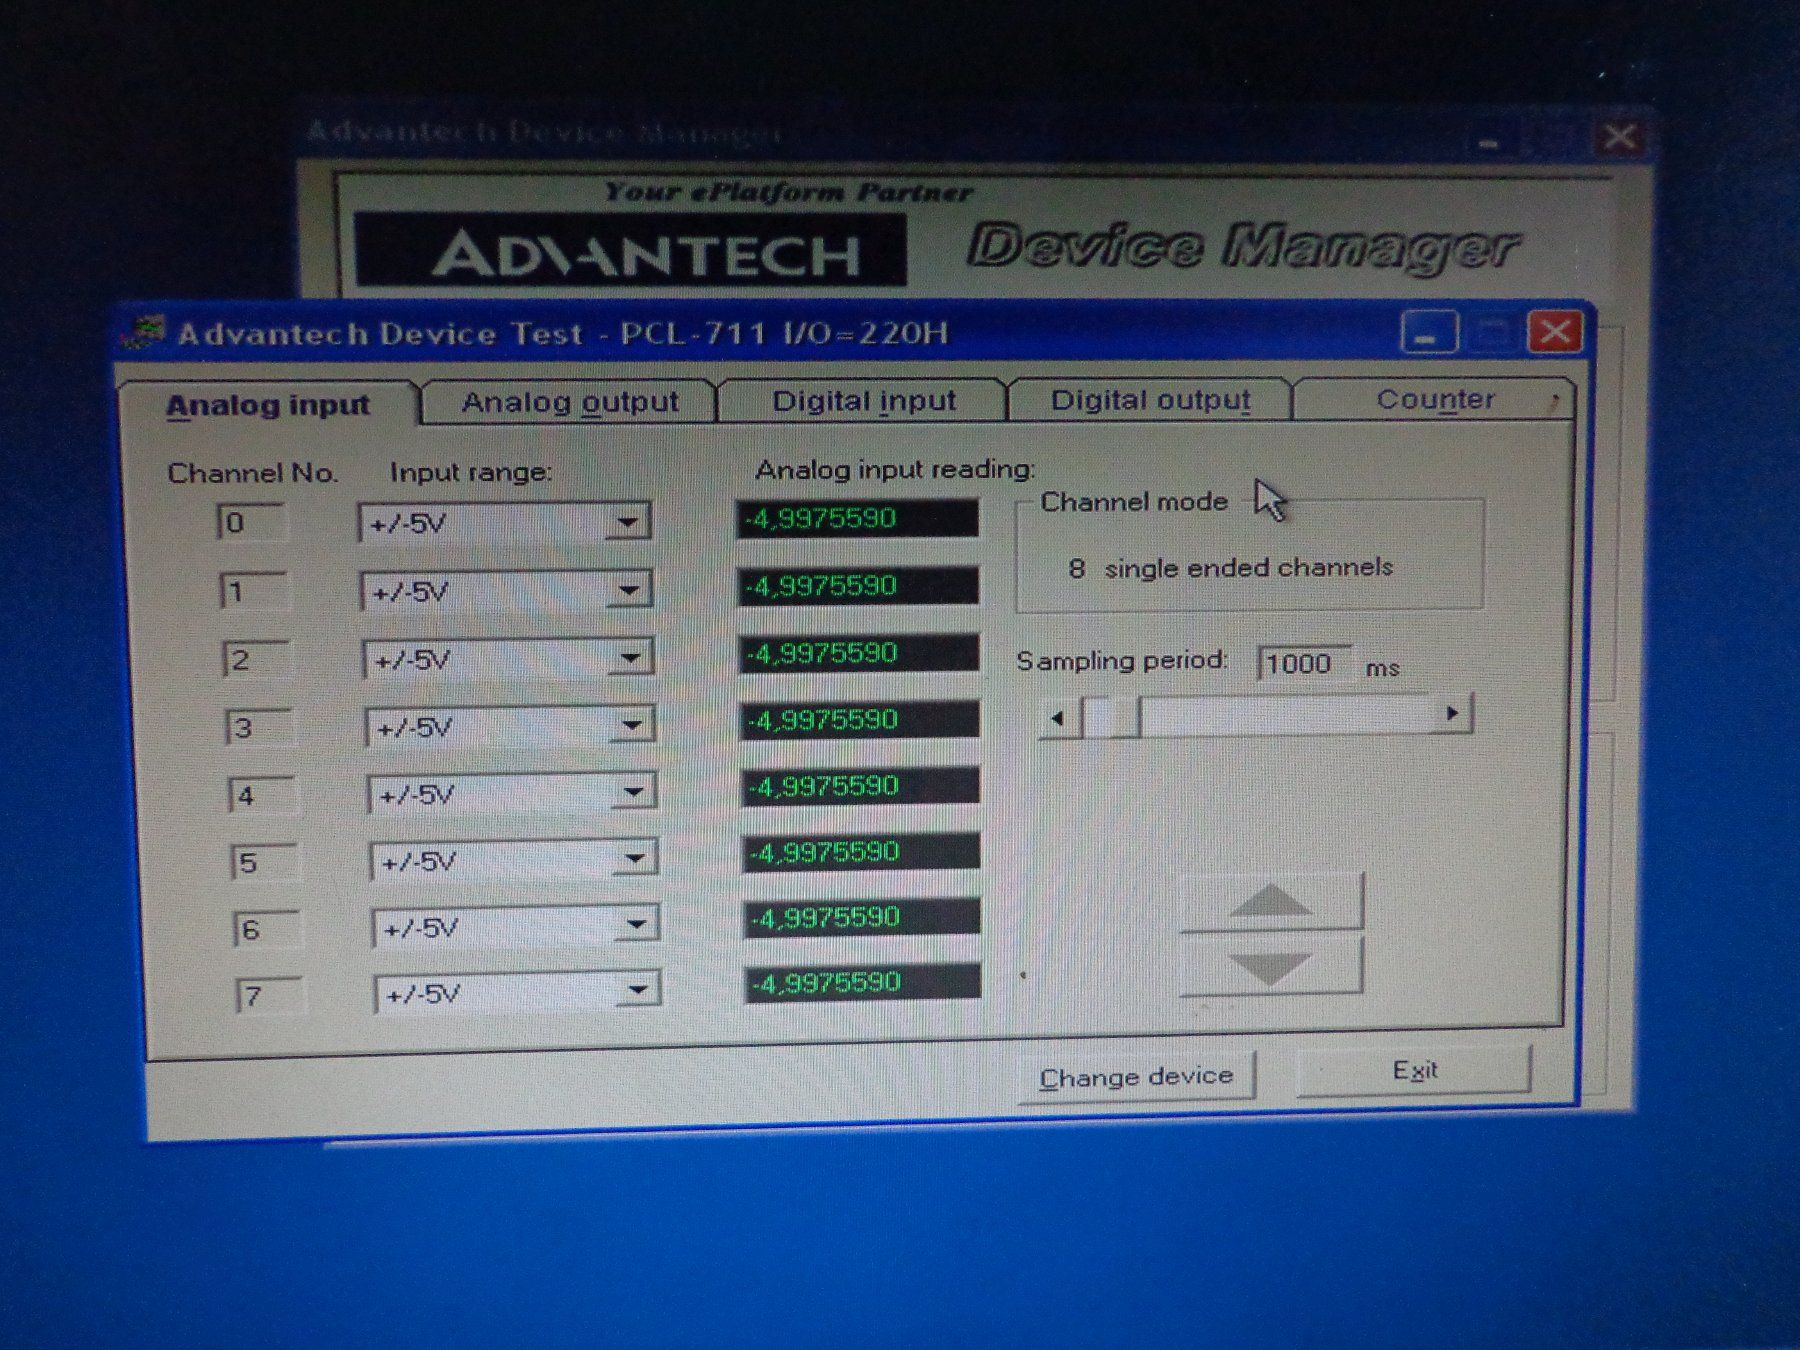Click the Channel No. 1 field
Image resolution: width=1800 pixels, height=1350 pixels.
click(x=254, y=591)
